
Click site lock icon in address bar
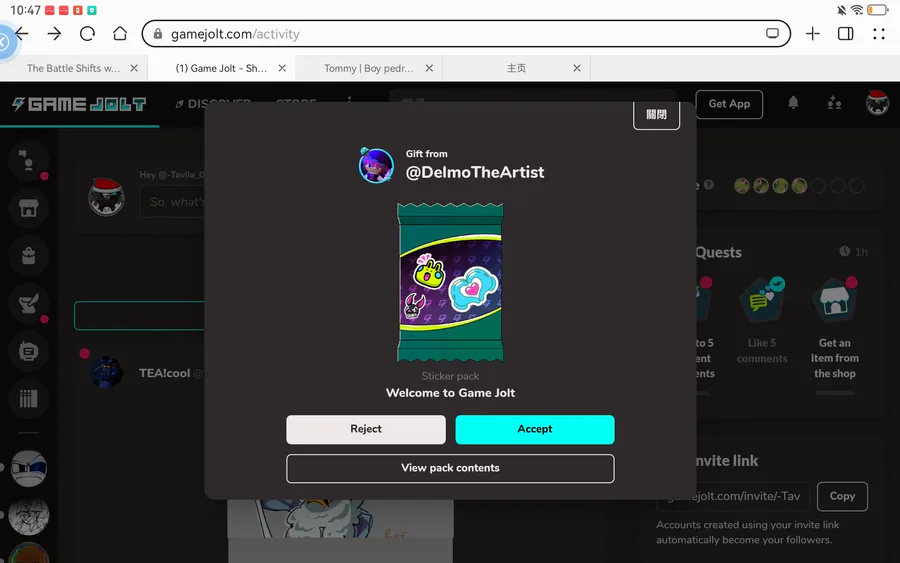(x=158, y=34)
